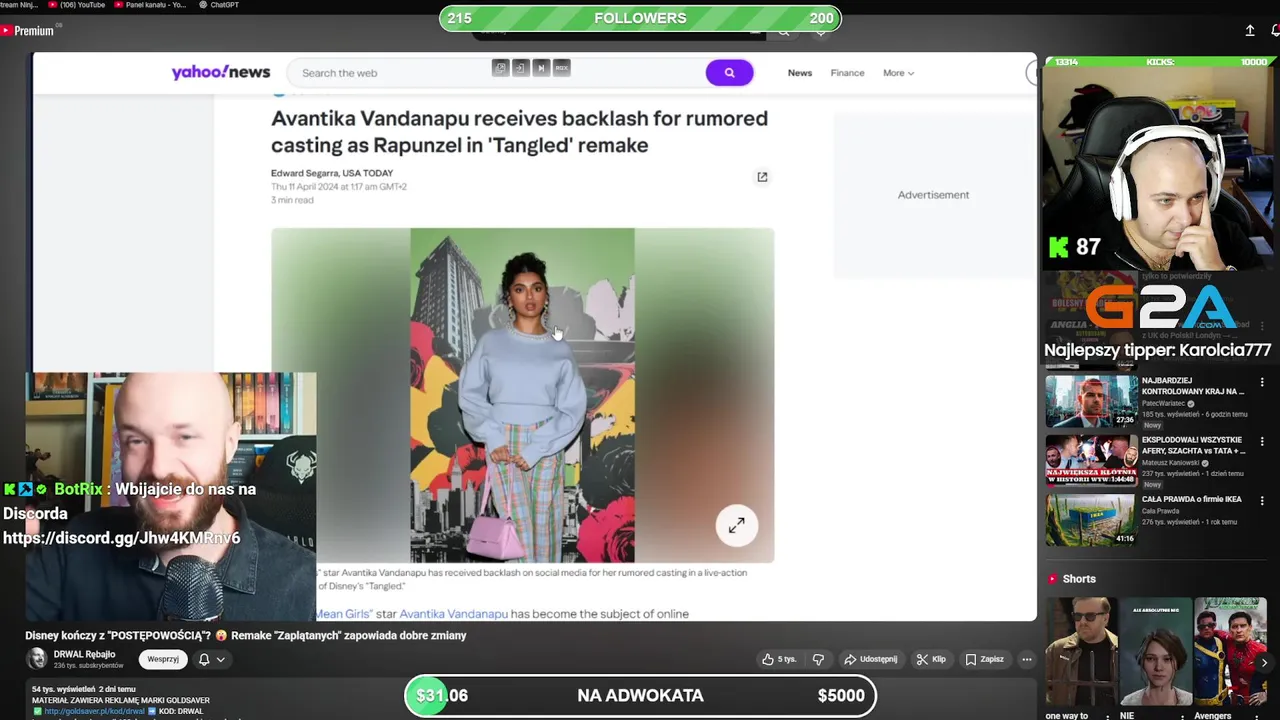
Task: Open the 'one way to' Short thumbnail
Action: click(x=1081, y=652)
